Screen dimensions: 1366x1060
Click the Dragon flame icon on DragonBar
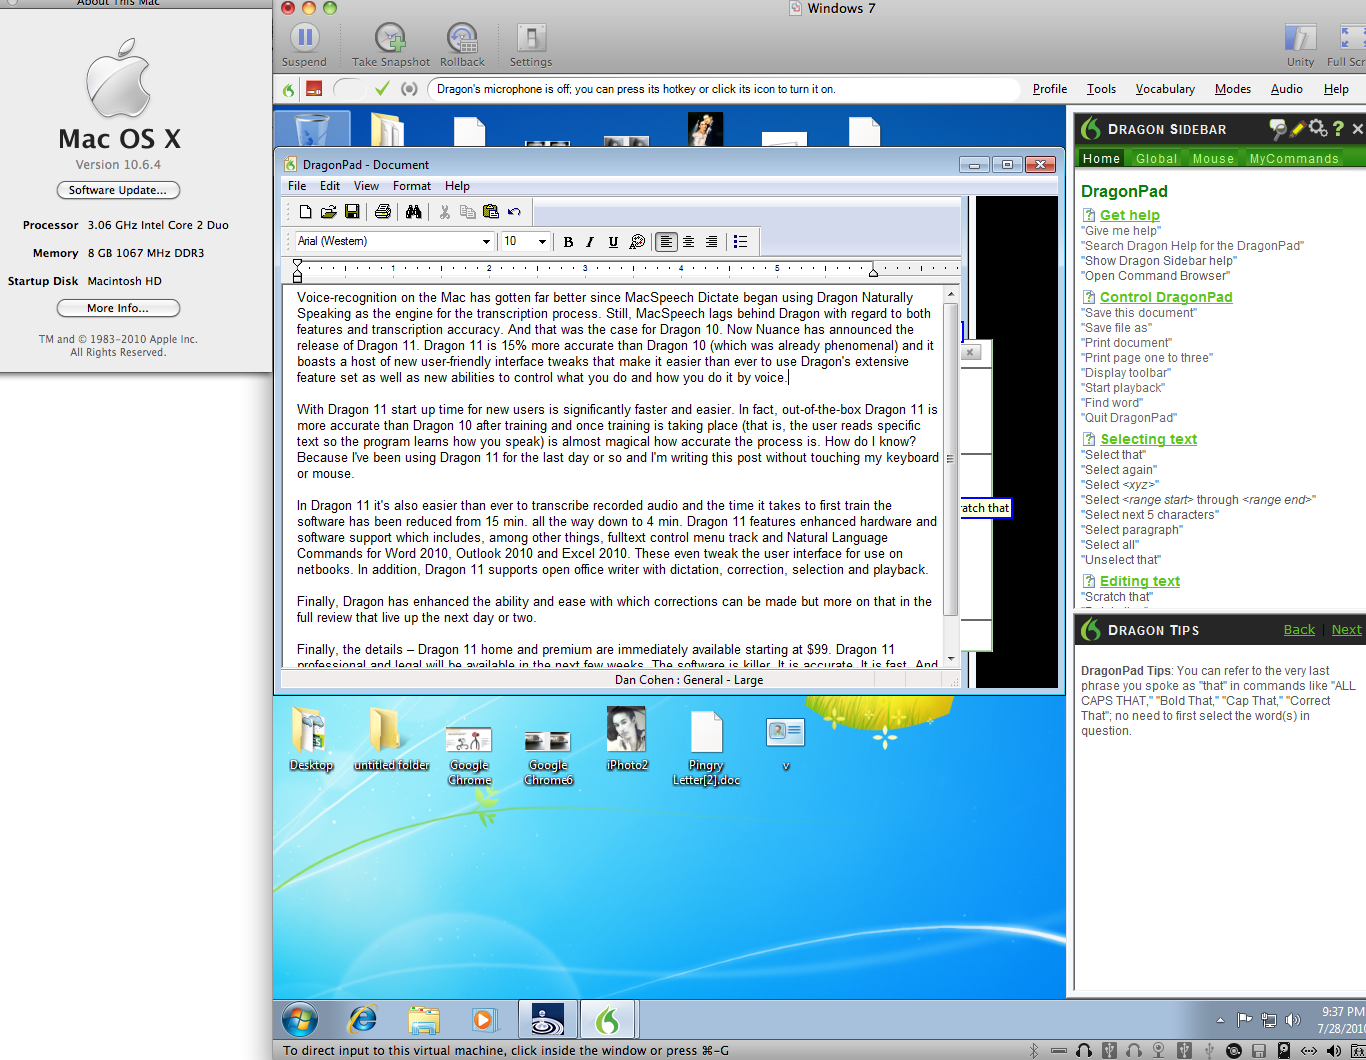[289, 90]
